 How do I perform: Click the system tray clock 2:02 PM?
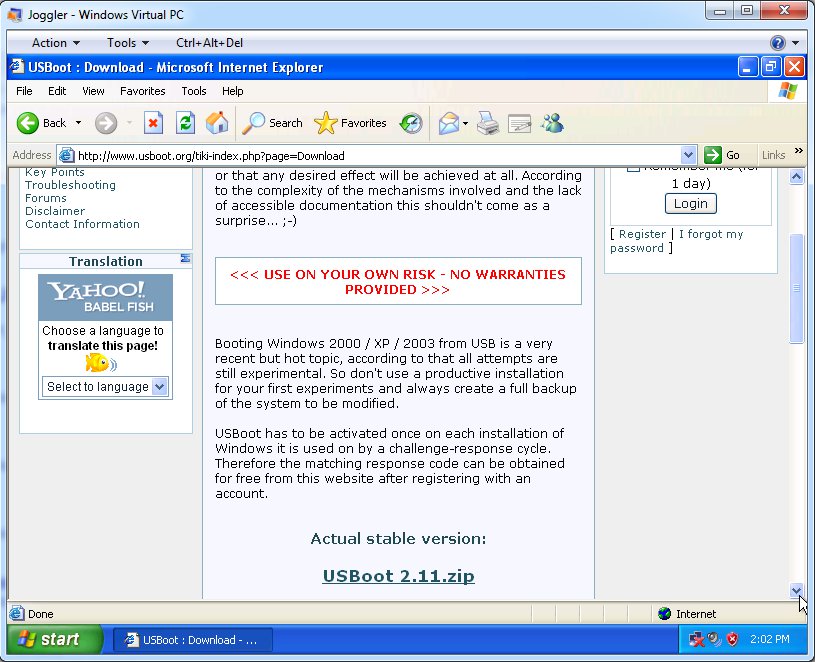[x=769, y=639]
